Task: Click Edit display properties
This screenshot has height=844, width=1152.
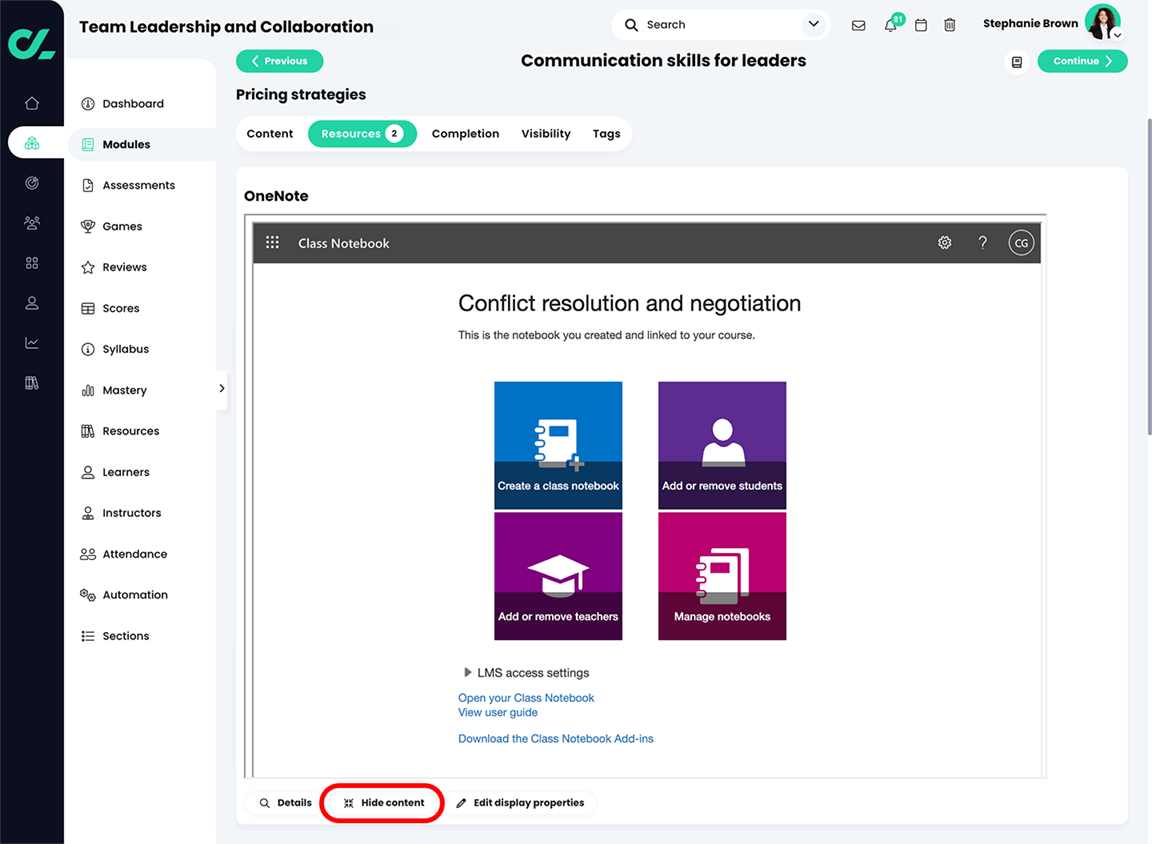Action: pos(520,803)
